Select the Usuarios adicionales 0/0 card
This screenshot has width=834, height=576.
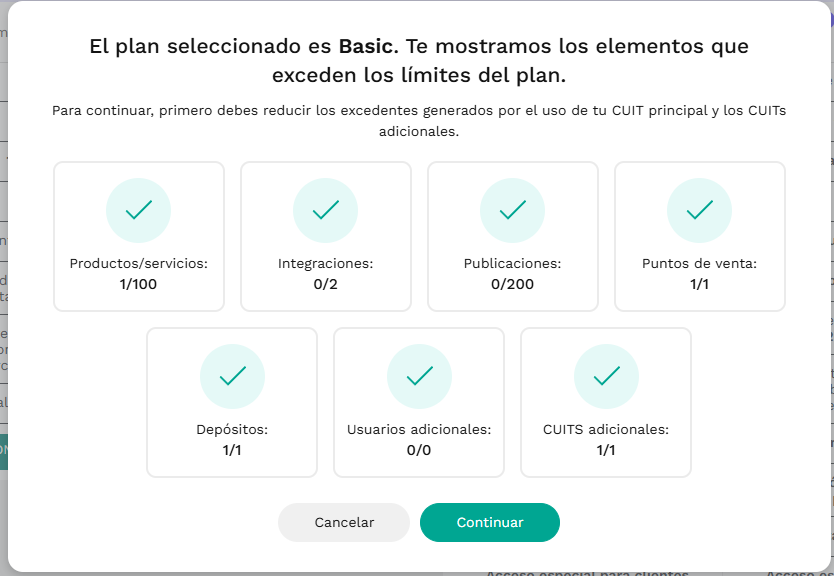tap(419, 402)
